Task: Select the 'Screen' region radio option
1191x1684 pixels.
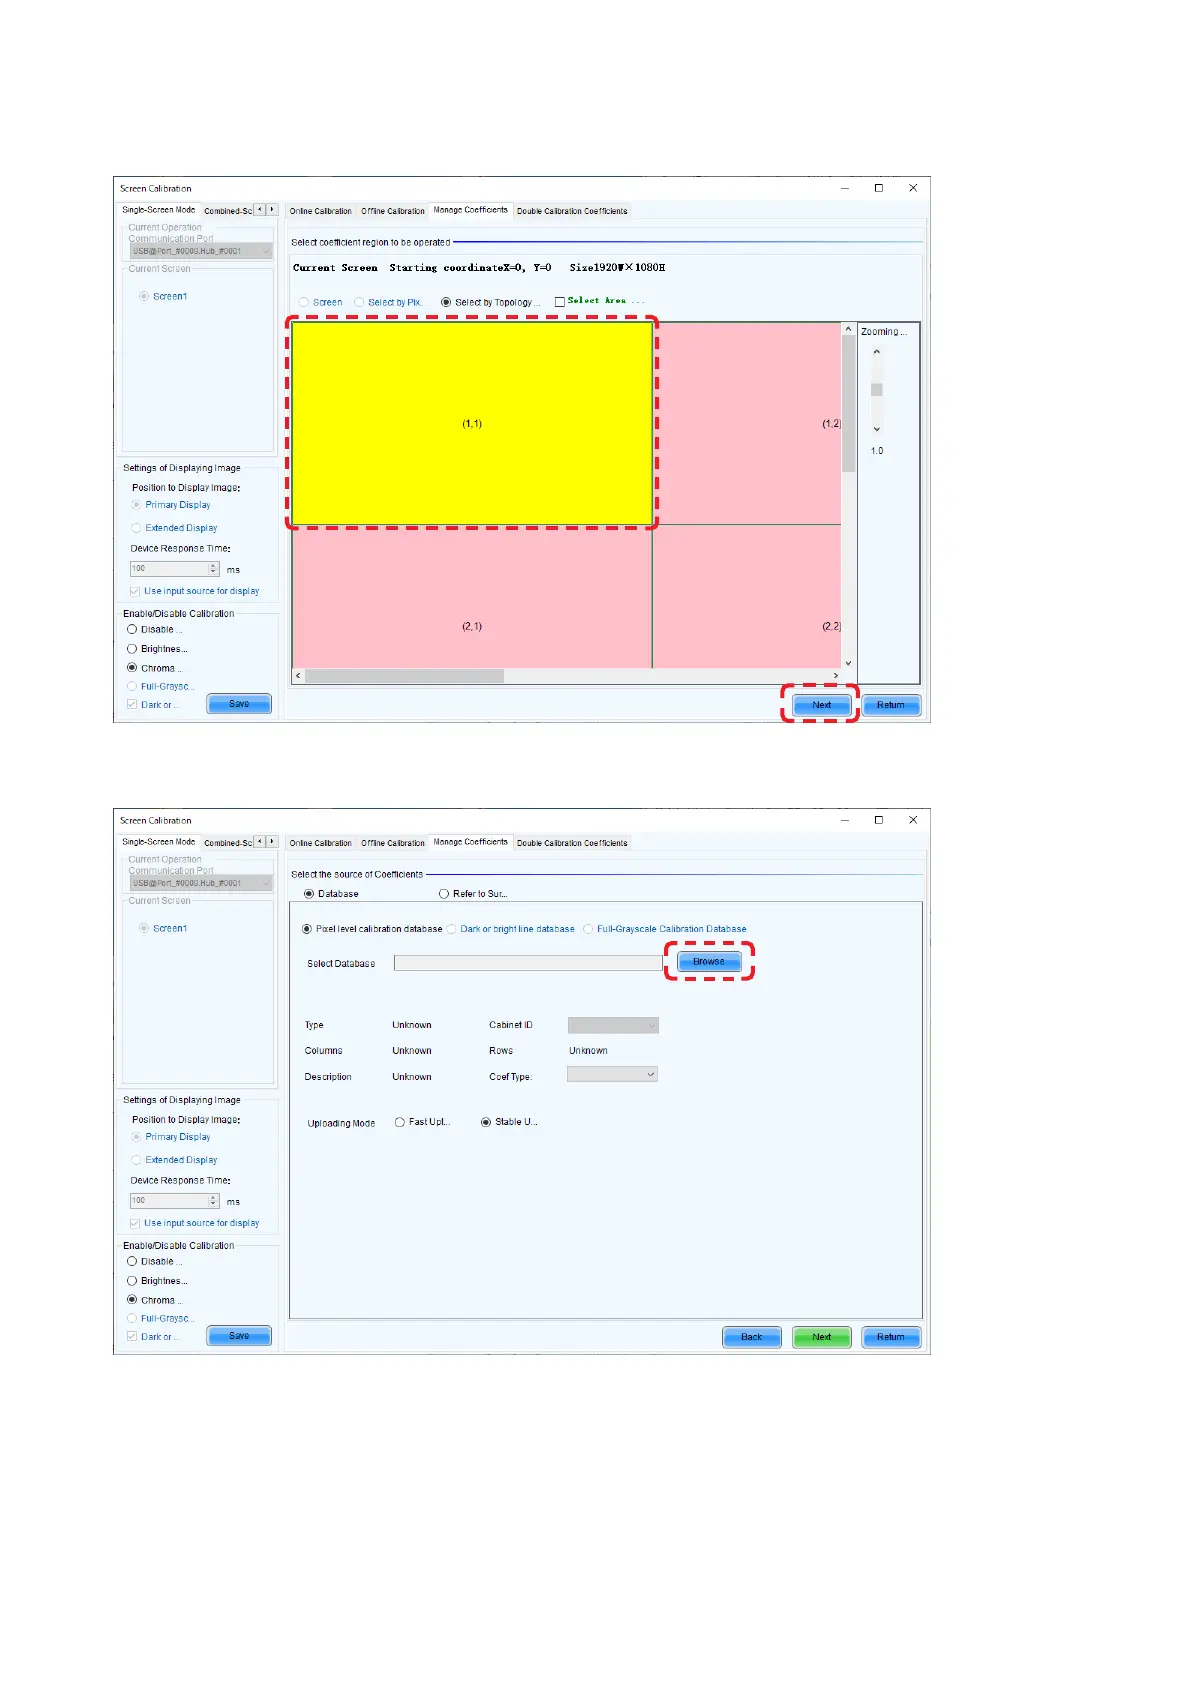Action: coord(304,302)
